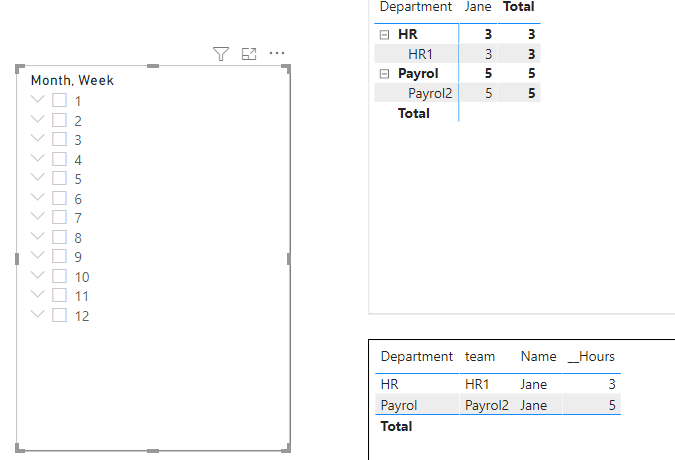Click the slicer's right-edge middle handle
The height and width of the screenshot is (460, 675).
(288, 259)
